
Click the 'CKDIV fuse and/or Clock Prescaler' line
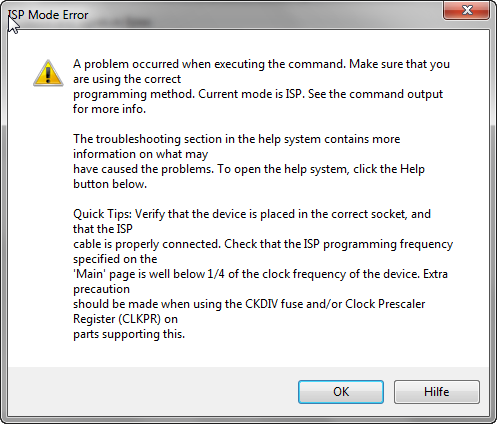249,304
